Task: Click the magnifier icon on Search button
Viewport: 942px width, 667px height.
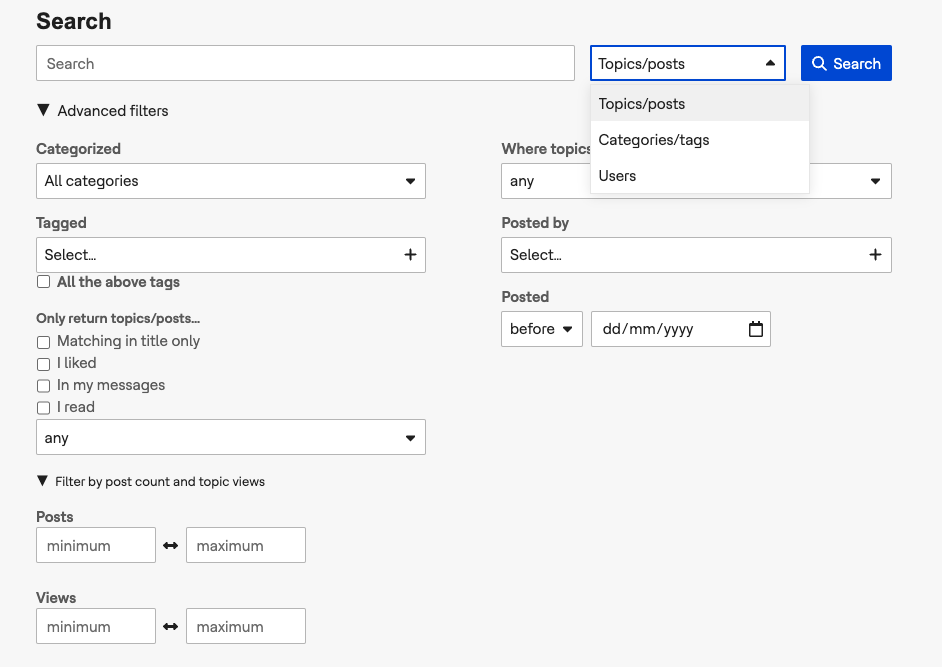Action: tap(819, 63)
